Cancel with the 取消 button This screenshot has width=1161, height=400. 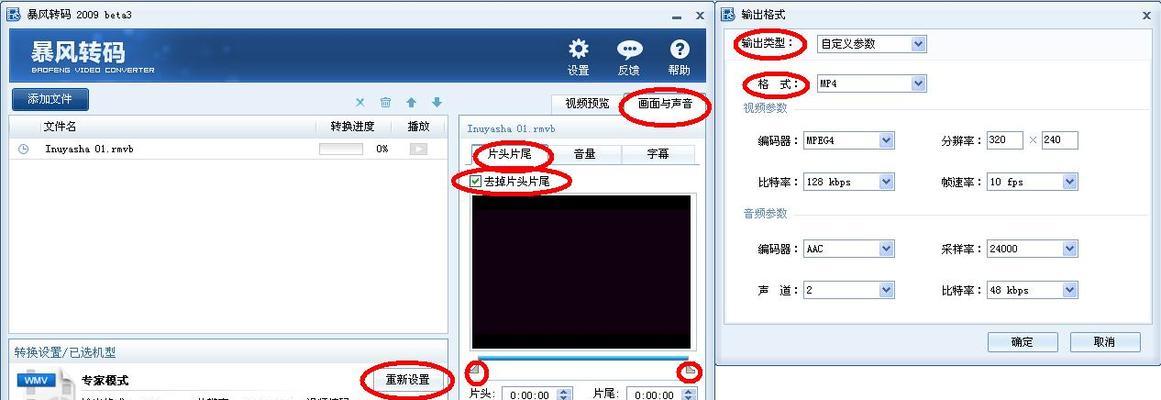click(x=1104, y=341)
